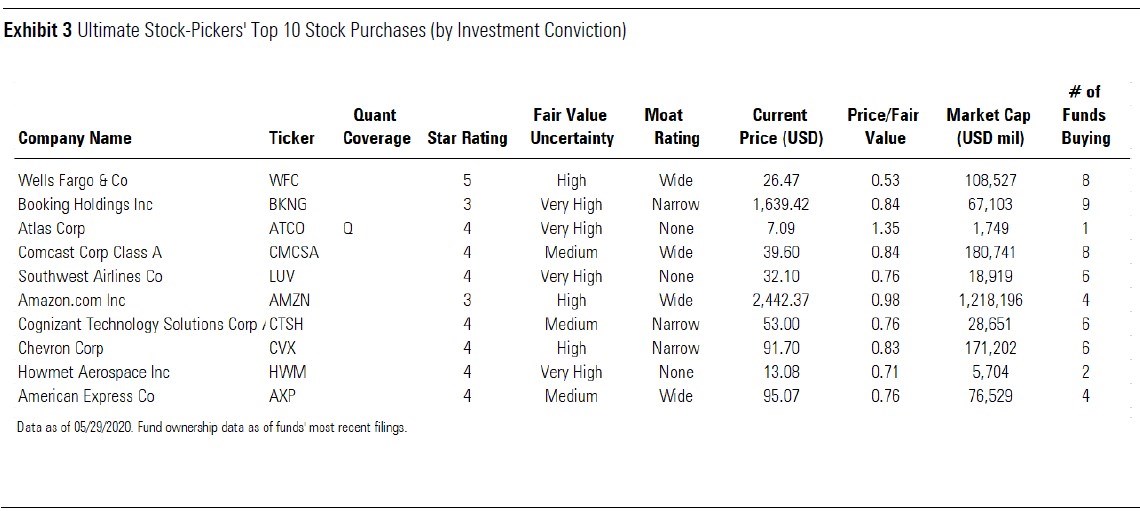
Task: Click Wells Fargo & Co company name
Action: [73, 181]
